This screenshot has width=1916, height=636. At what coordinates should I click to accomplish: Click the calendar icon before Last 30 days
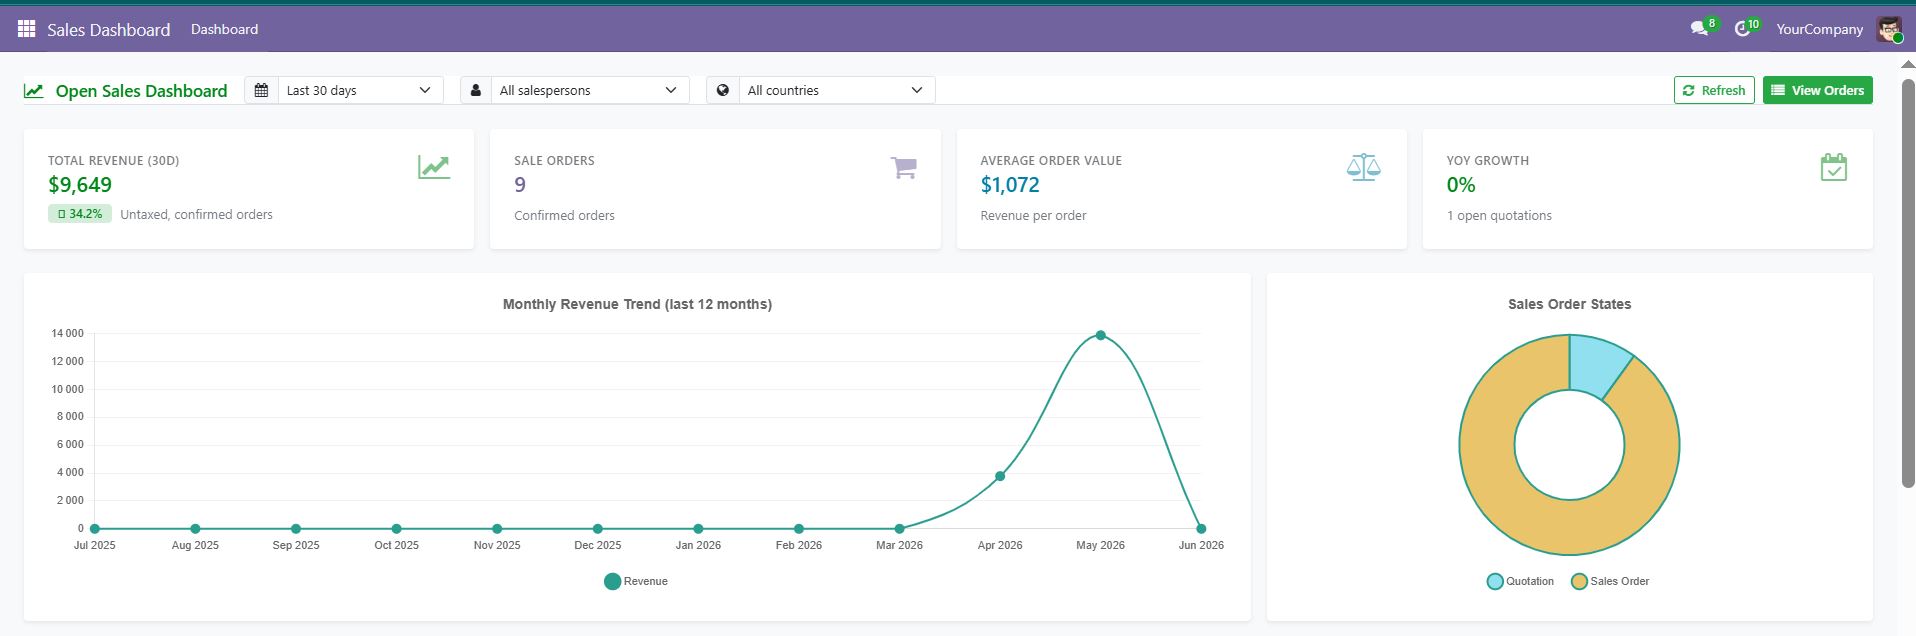(261, 90)
